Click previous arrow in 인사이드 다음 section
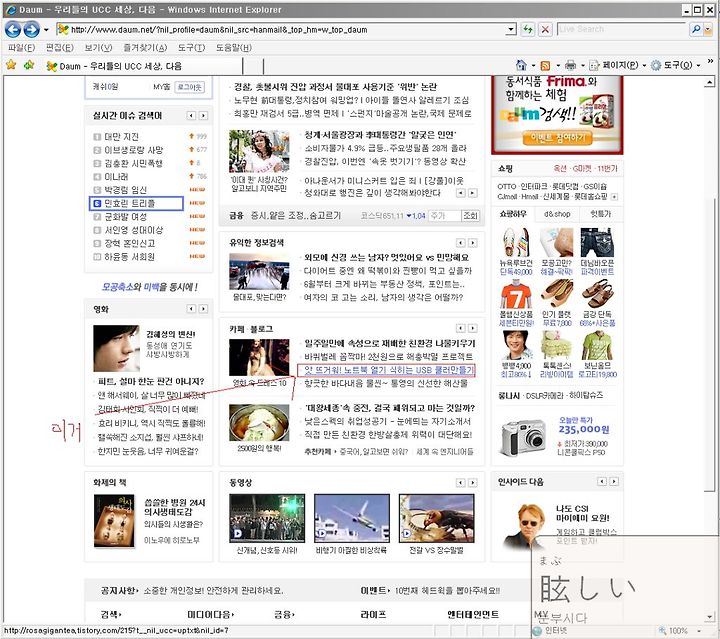 click(x=602, y=482)
